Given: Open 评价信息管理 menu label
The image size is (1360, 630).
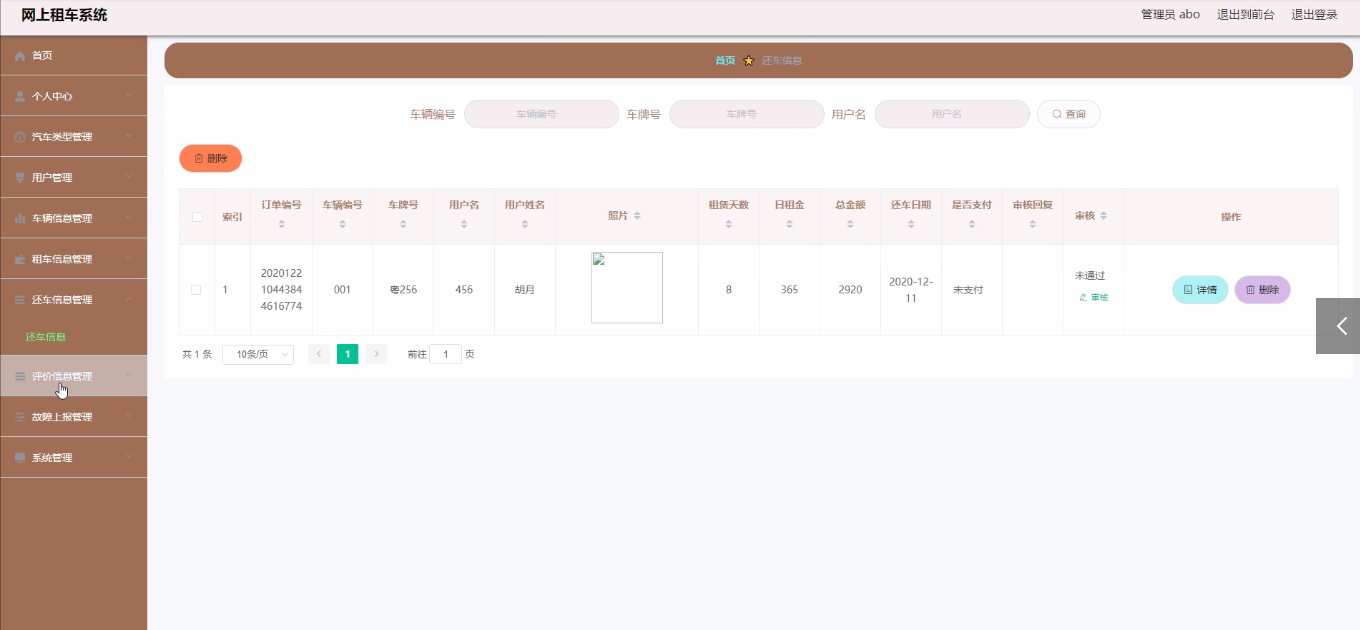Looking at the screenshot, I should tap(62, 376).
